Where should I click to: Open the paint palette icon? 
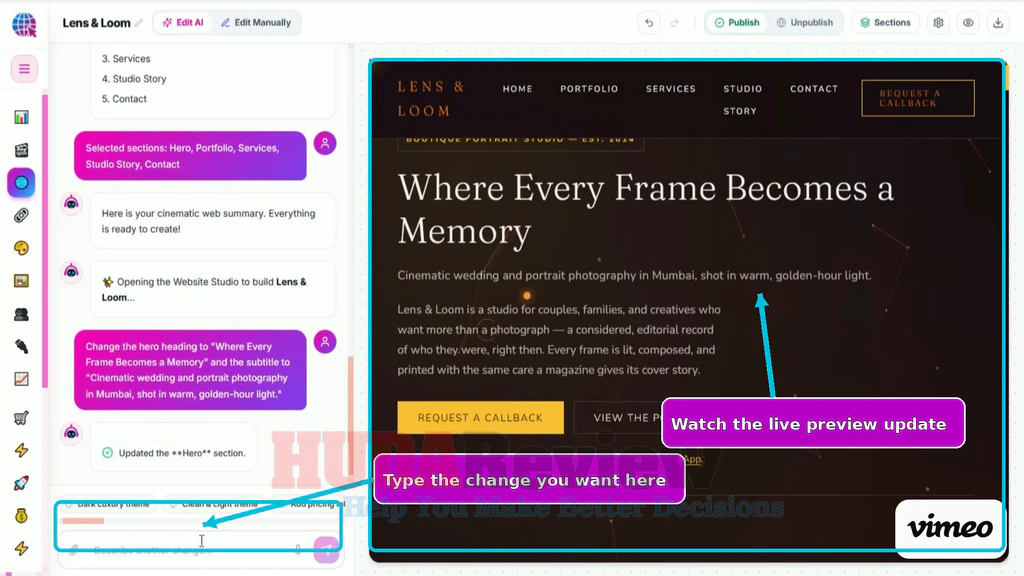22,248
